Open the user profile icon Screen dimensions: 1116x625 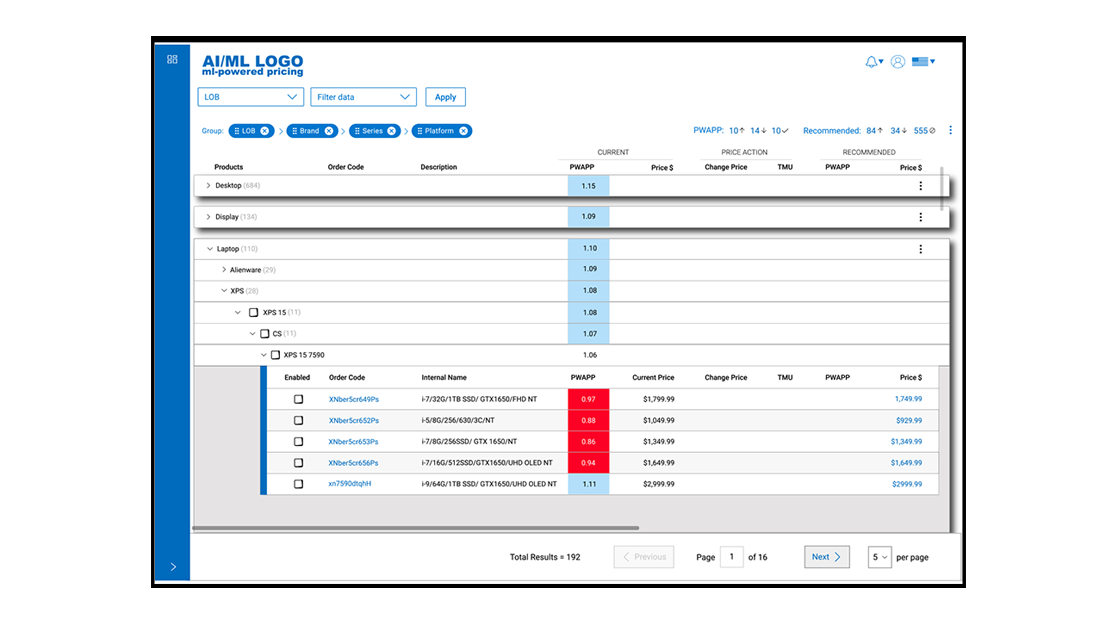click(898, 62)
